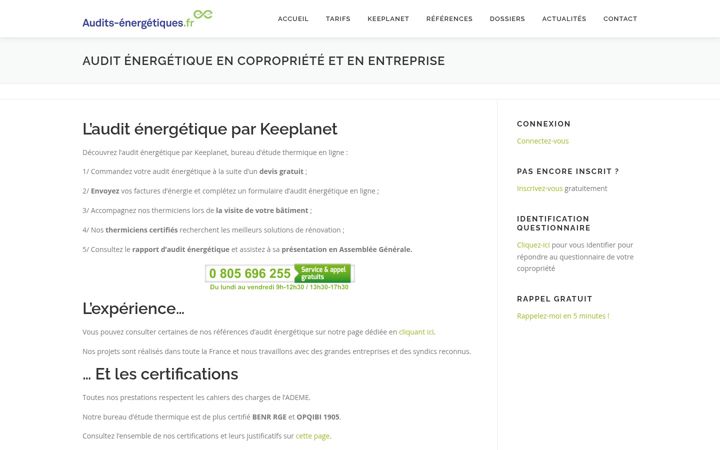Select RÉFÉRENCES in the navigation bar
This screenshot has width=720, height=450.
pos(449,19)
